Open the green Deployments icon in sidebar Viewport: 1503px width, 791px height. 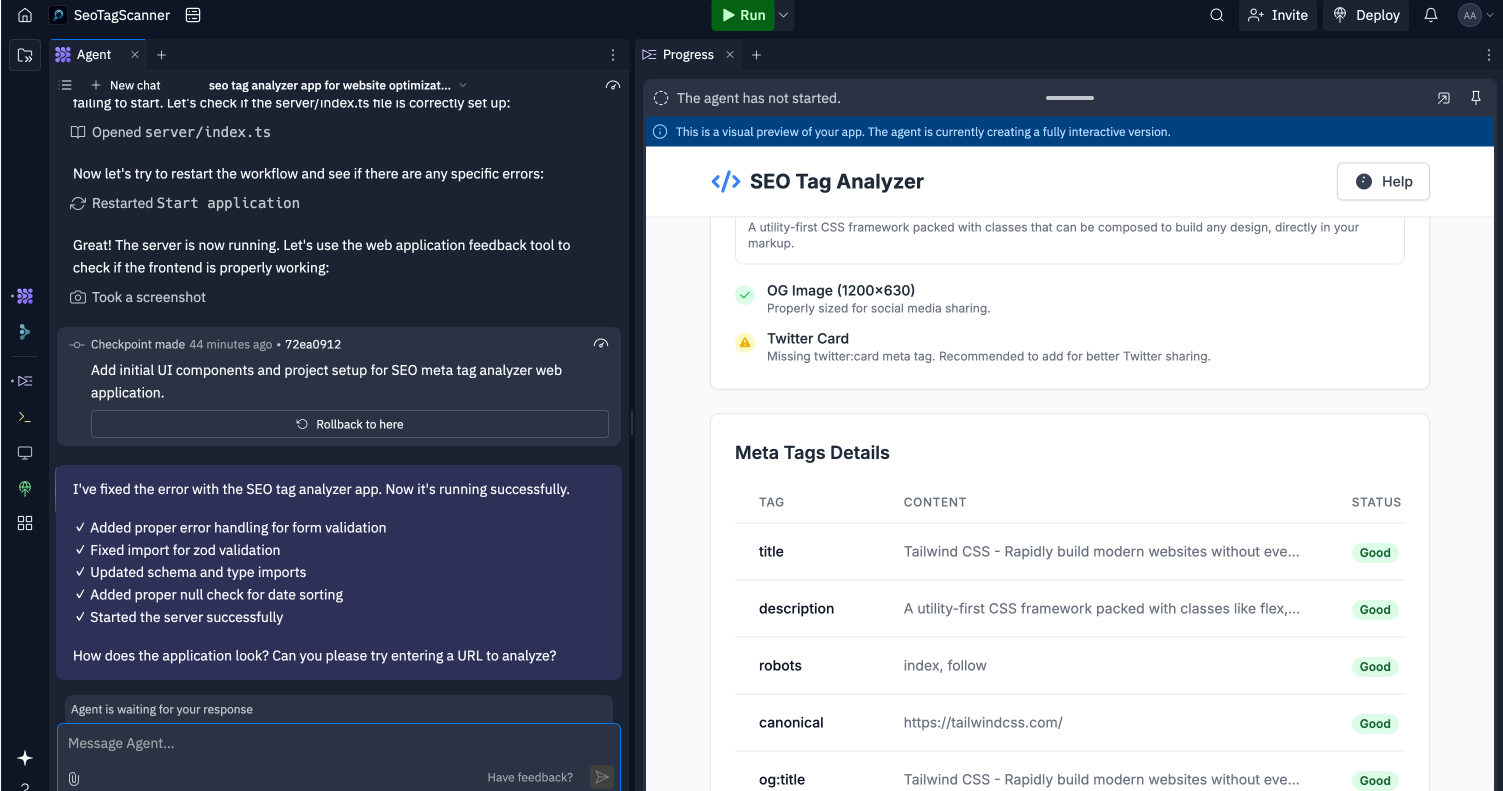point(25,488)
